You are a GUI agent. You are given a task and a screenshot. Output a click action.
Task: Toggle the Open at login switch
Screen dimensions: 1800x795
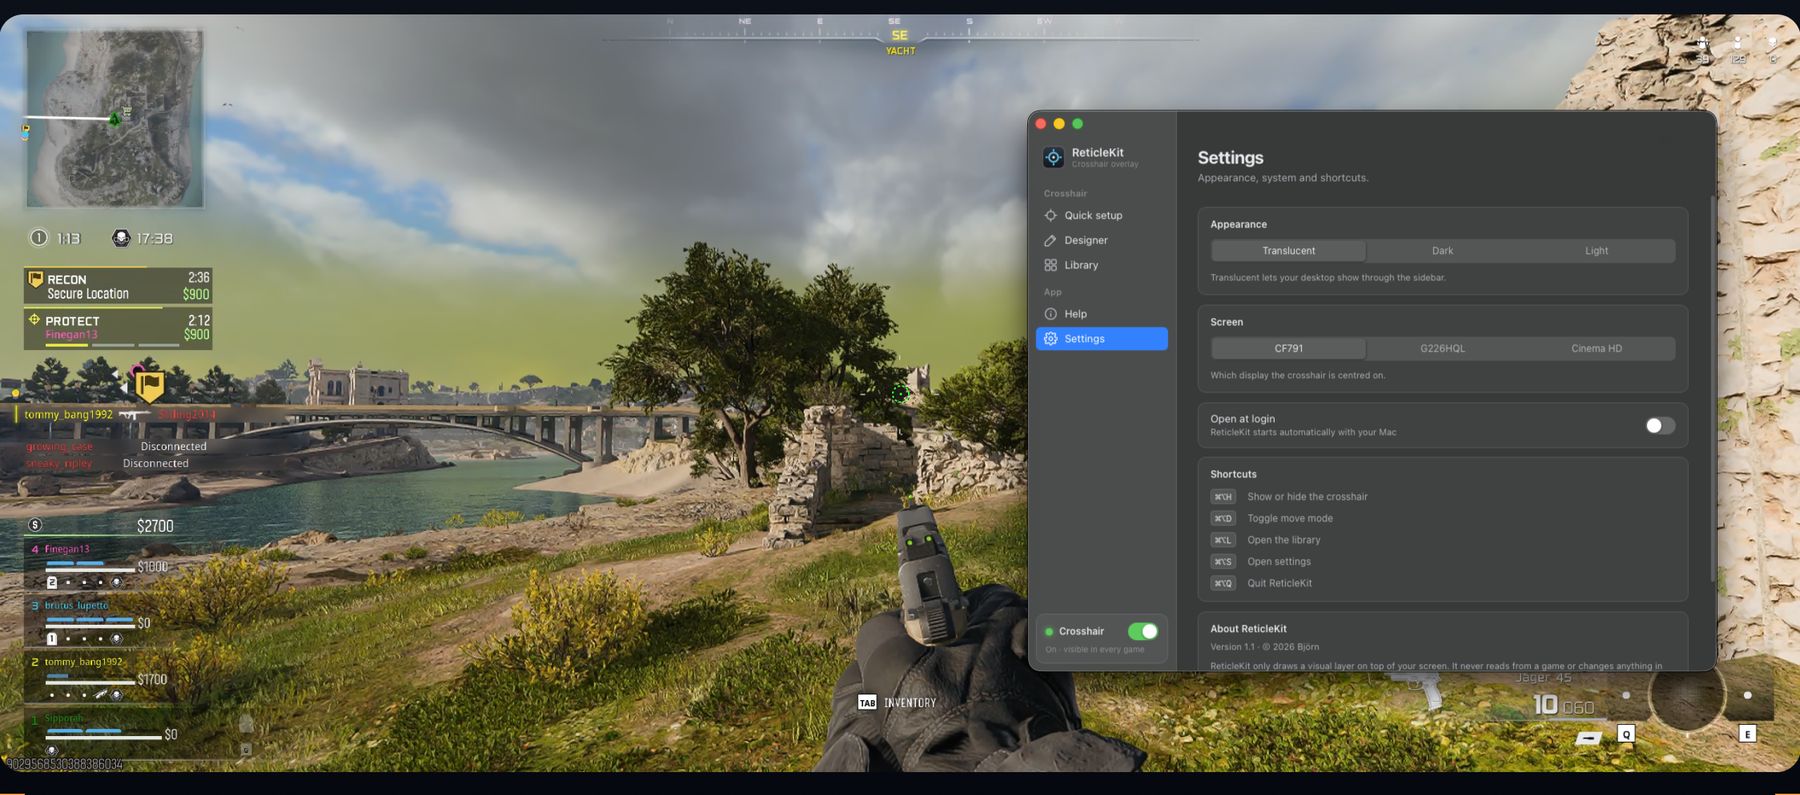(1660, 426)
